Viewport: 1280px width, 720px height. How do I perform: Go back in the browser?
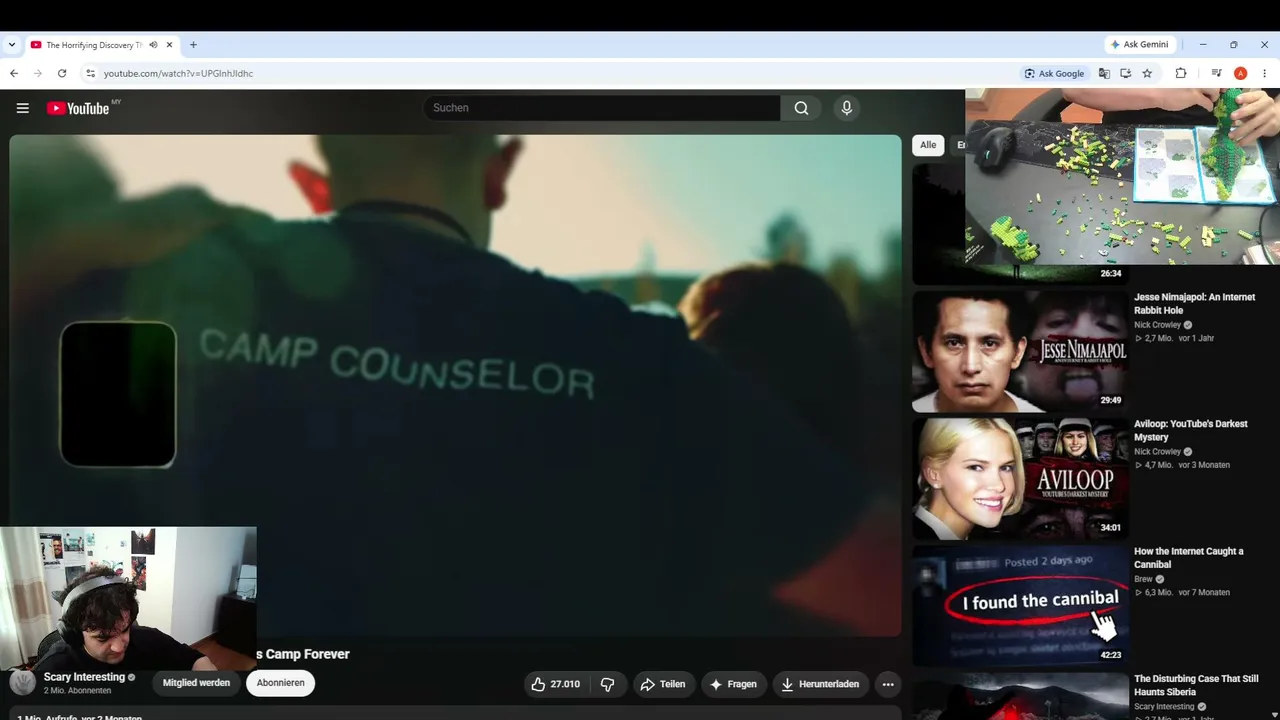click(14, 73)
